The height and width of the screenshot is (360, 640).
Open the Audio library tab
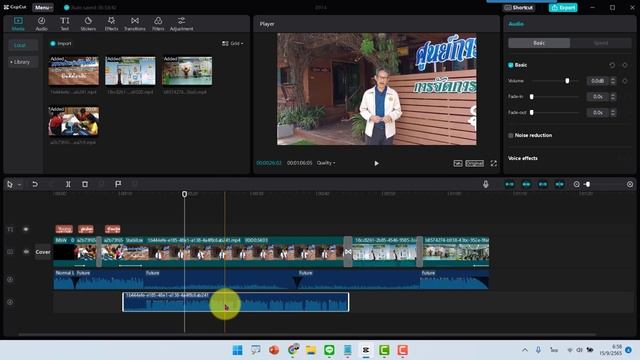tap(41, 24)
